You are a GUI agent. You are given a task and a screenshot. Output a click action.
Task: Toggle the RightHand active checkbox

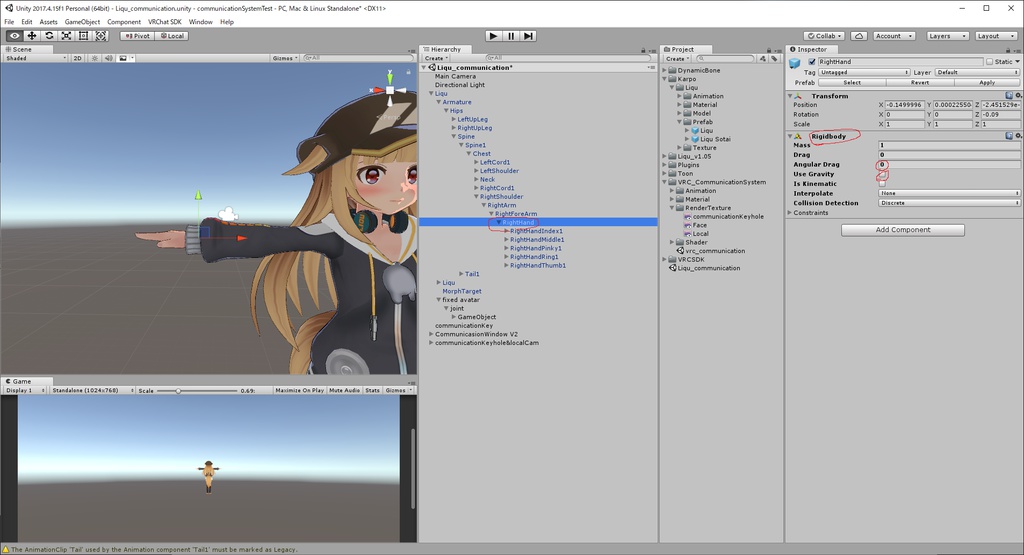click(x=812, y=61)
